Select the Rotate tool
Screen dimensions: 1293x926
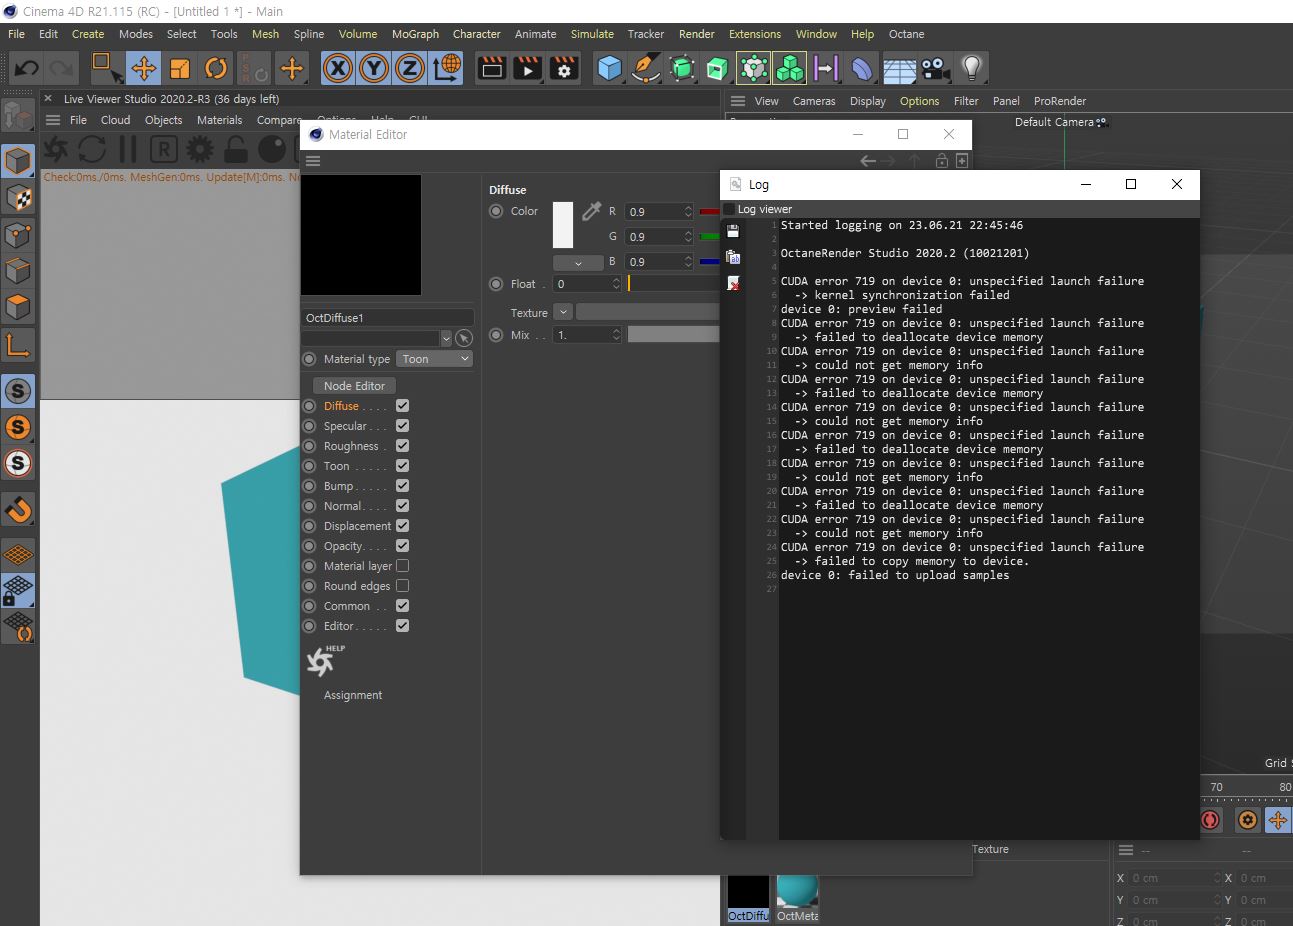[216, 68]
